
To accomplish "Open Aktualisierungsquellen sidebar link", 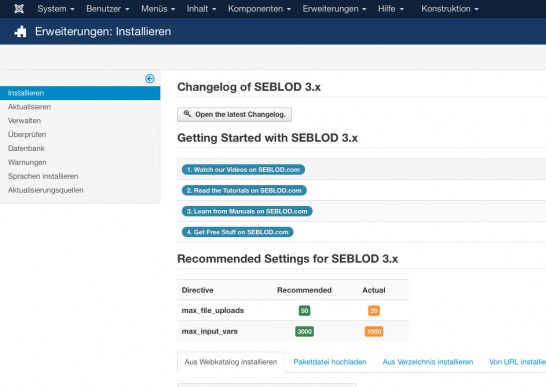I will click(x=46, y=190).
